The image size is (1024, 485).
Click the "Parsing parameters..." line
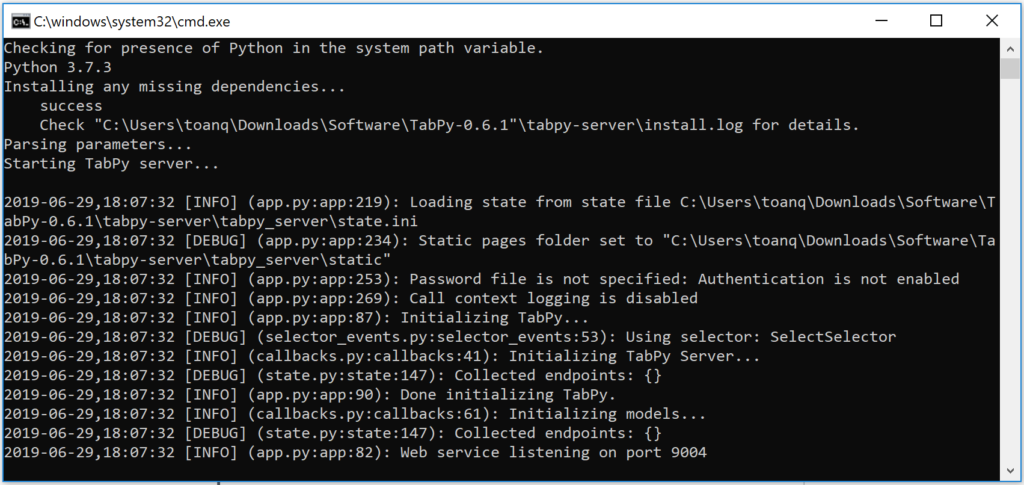[x=98, y=144]
